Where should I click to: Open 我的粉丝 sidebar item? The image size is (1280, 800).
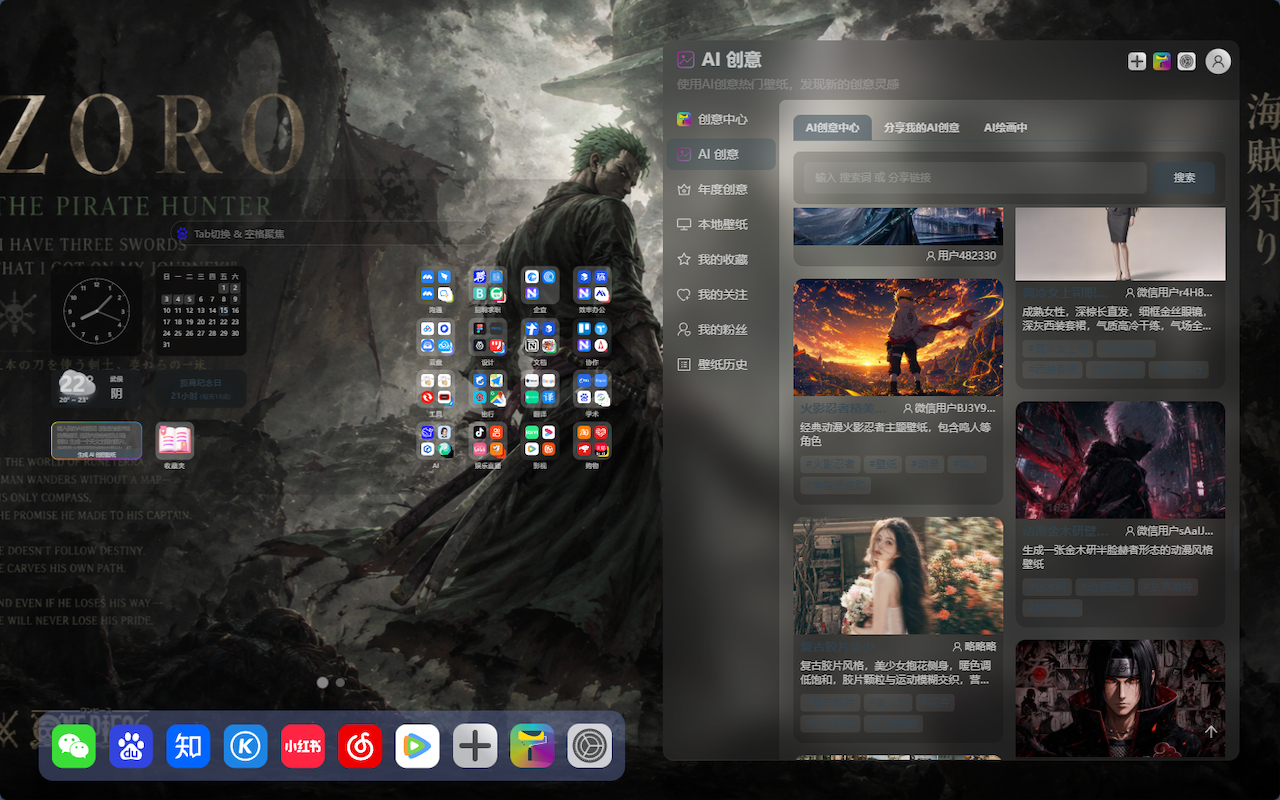click(721, 329)
